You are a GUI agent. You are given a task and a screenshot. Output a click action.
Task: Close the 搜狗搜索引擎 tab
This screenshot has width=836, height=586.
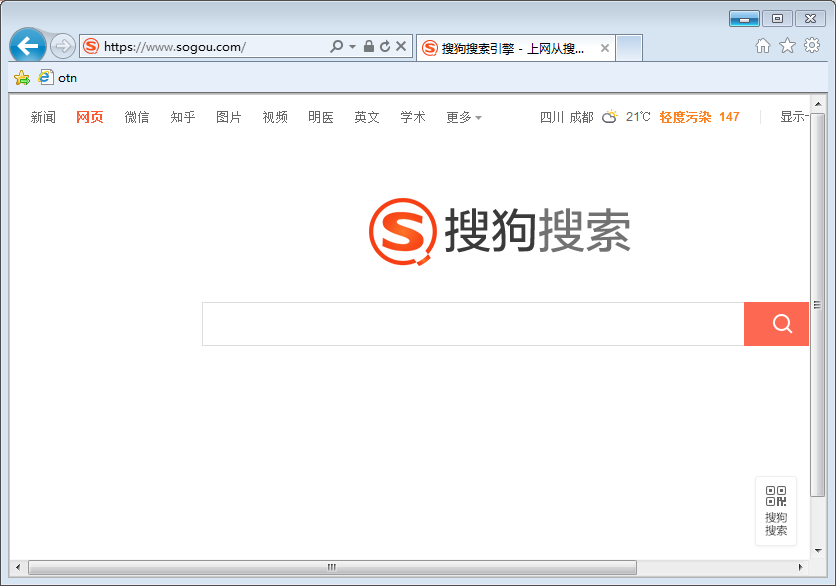(605, 48)
